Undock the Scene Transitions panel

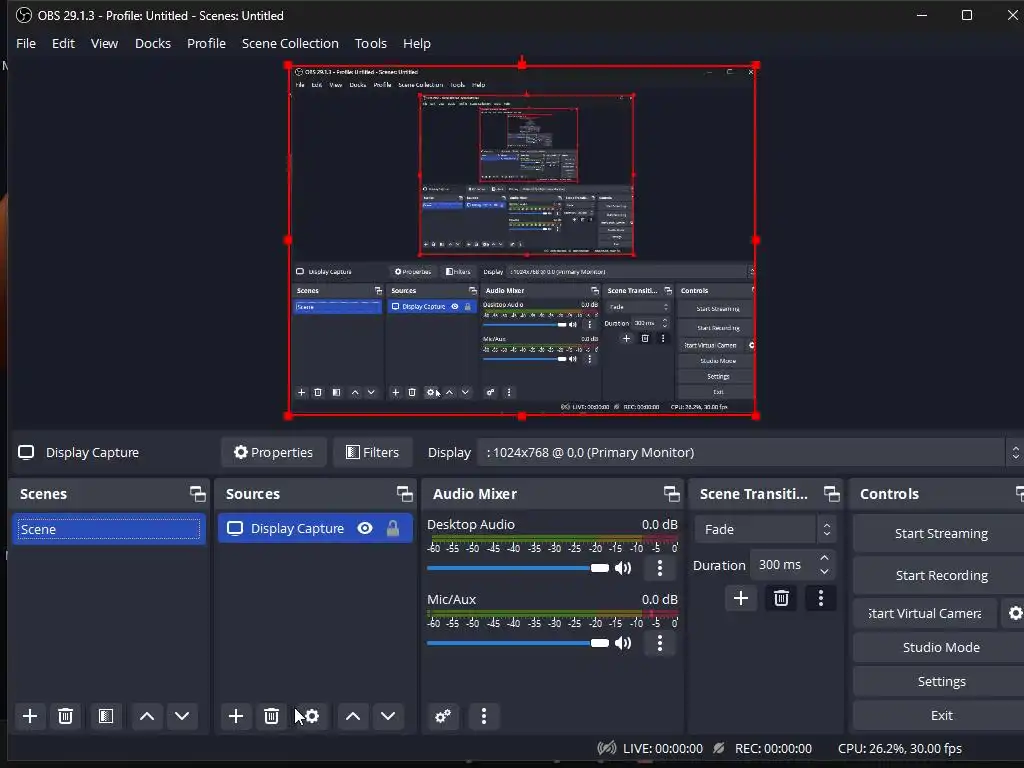pyautogui.click(x=831, y=494)
